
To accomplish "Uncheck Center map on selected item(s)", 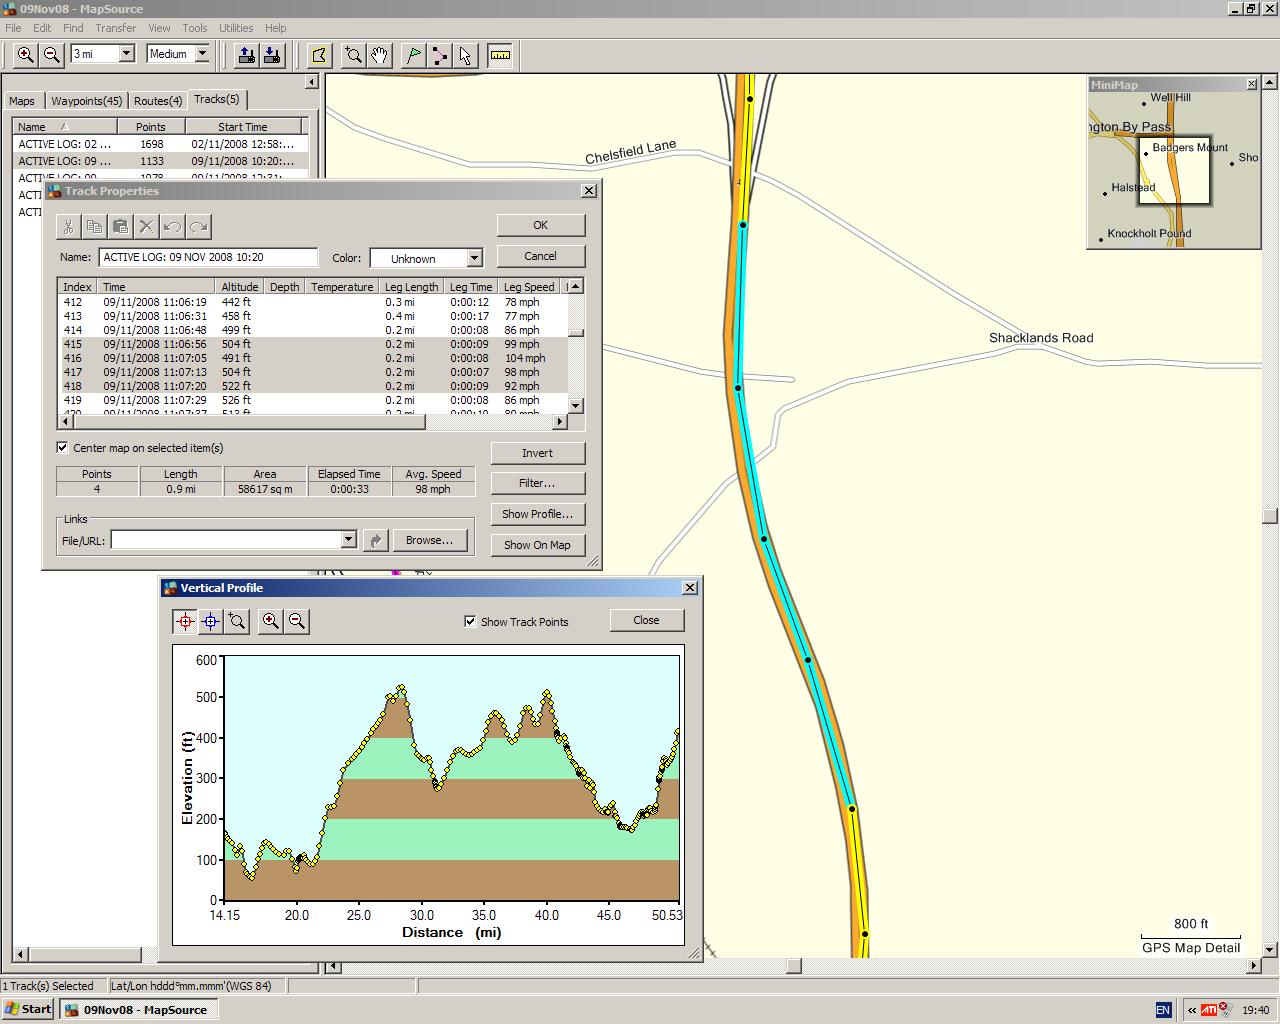I will click(x=63, y=448).
